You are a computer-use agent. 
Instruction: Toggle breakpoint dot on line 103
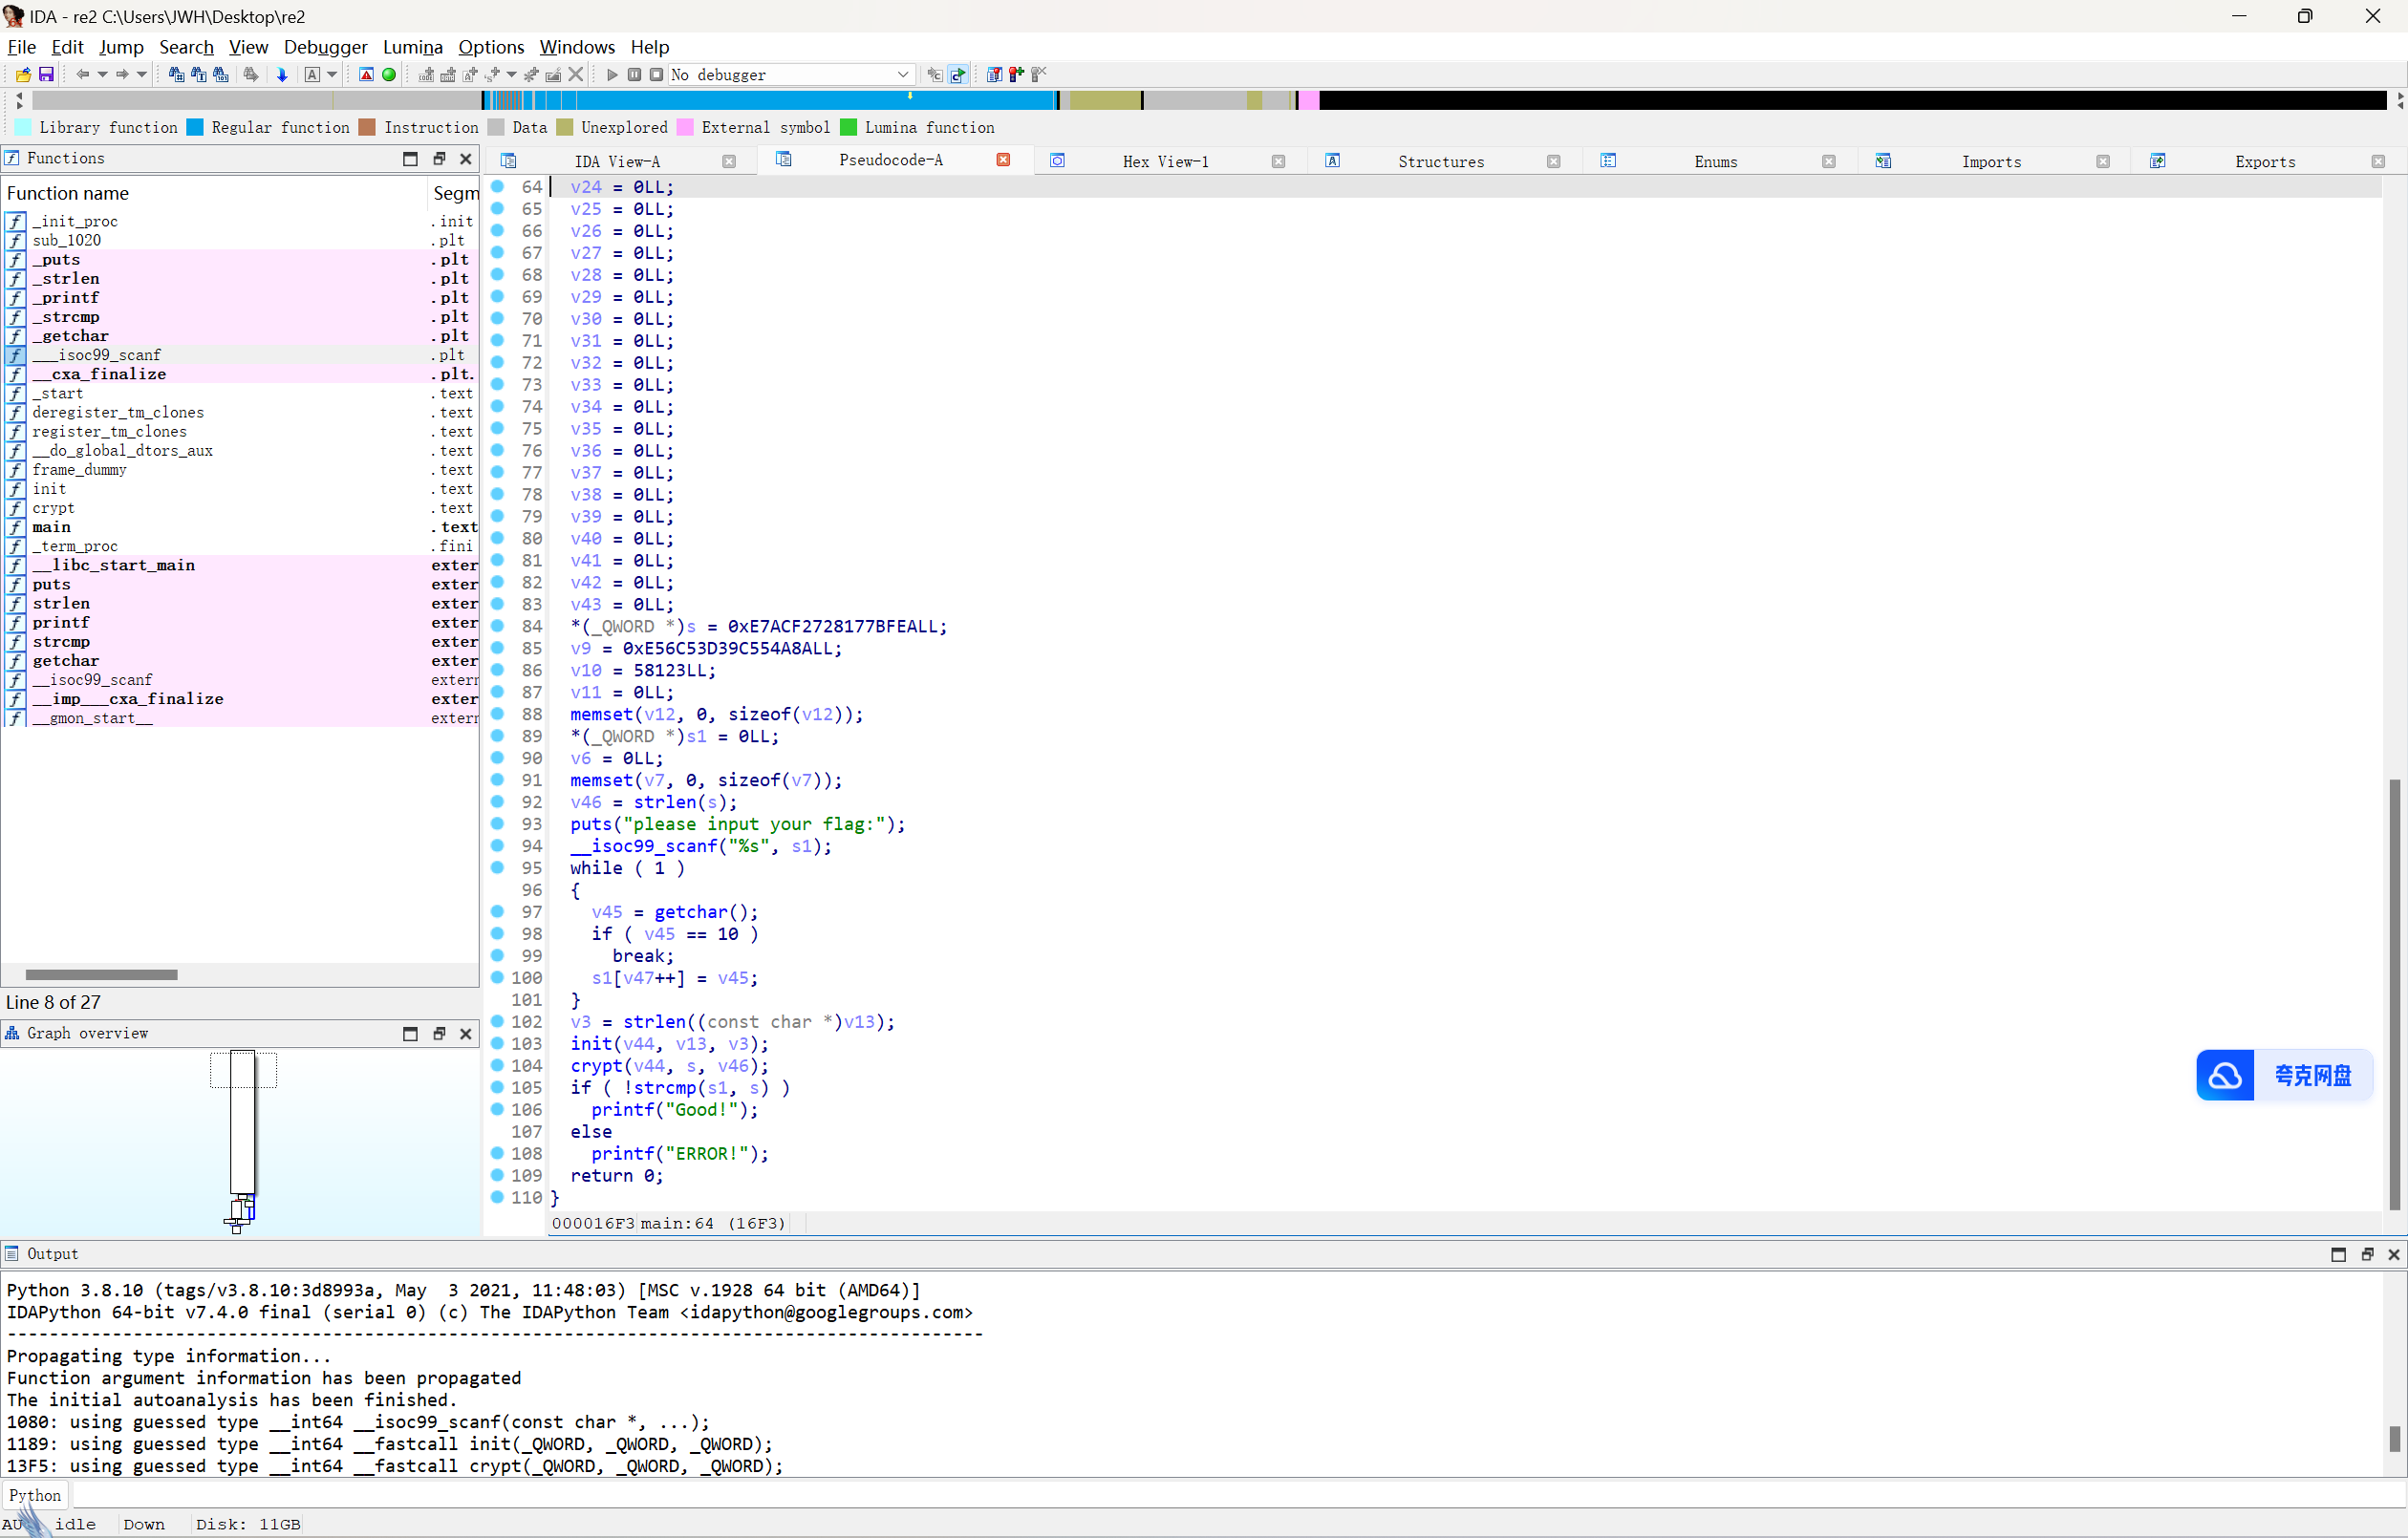point(497,1043)
